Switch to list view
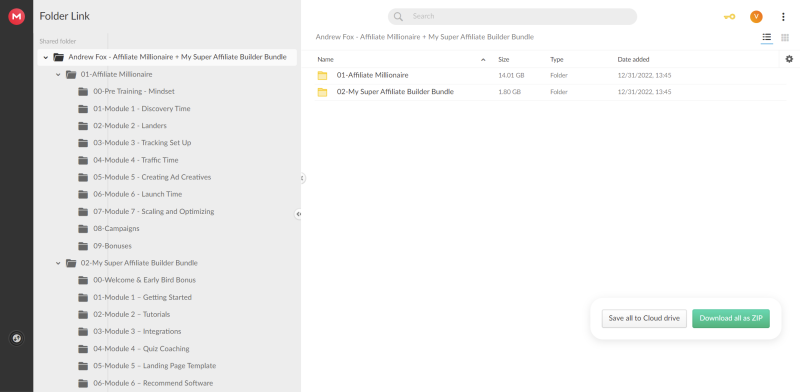 tap(766, 37)
